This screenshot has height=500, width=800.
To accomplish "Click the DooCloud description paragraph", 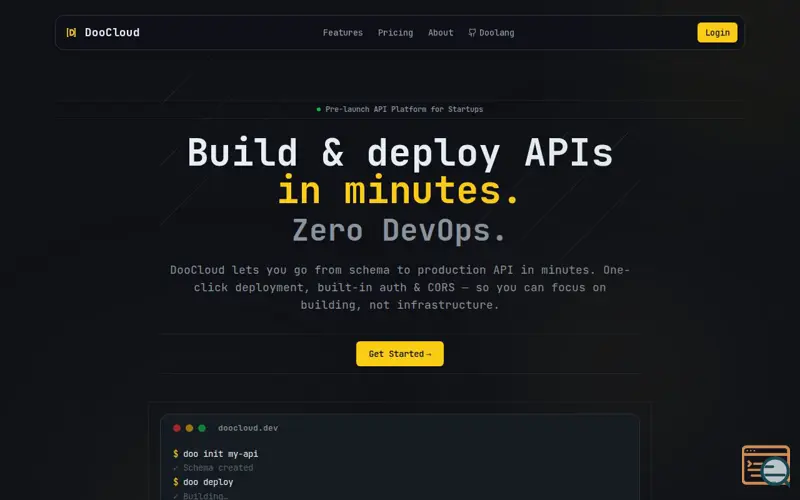I will point(400,287).
